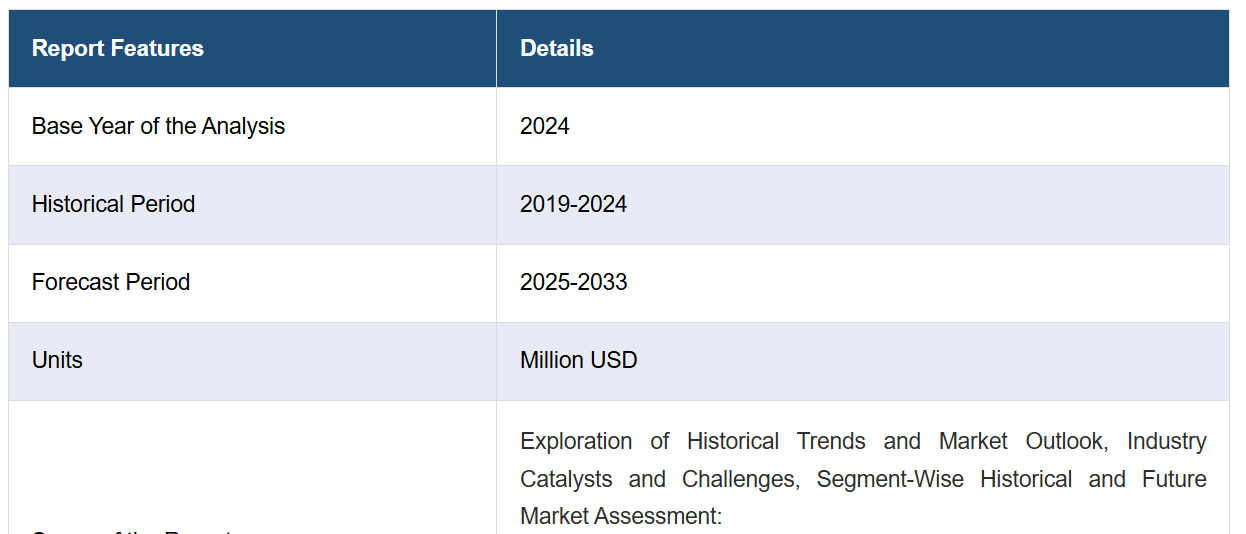This screenshot has height=534, width=1246.
Task: Click the word "Challenges," in the scope text
Action: click(740, 479)
